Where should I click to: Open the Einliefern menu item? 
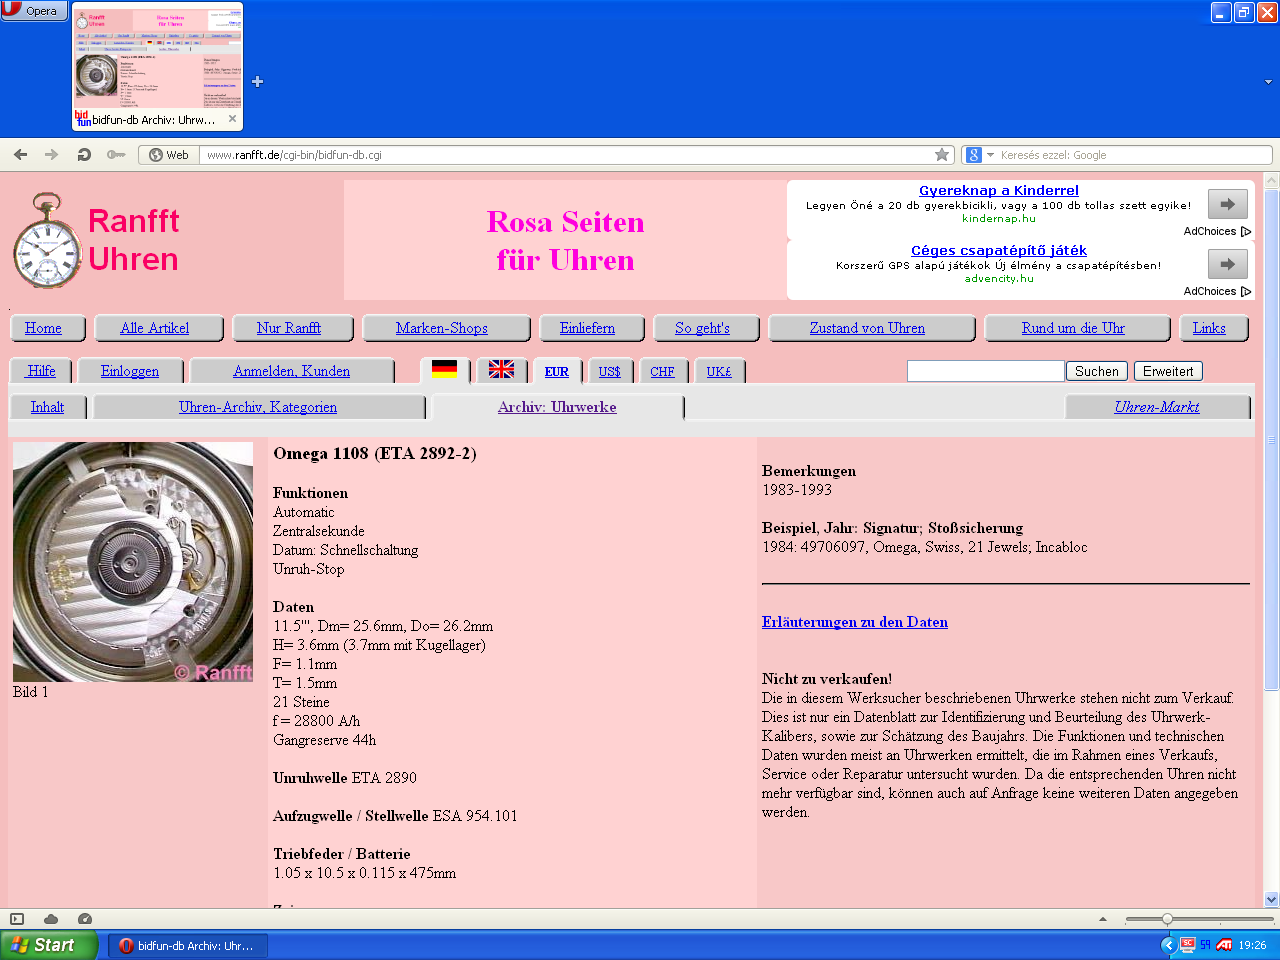tap(587, 328)
